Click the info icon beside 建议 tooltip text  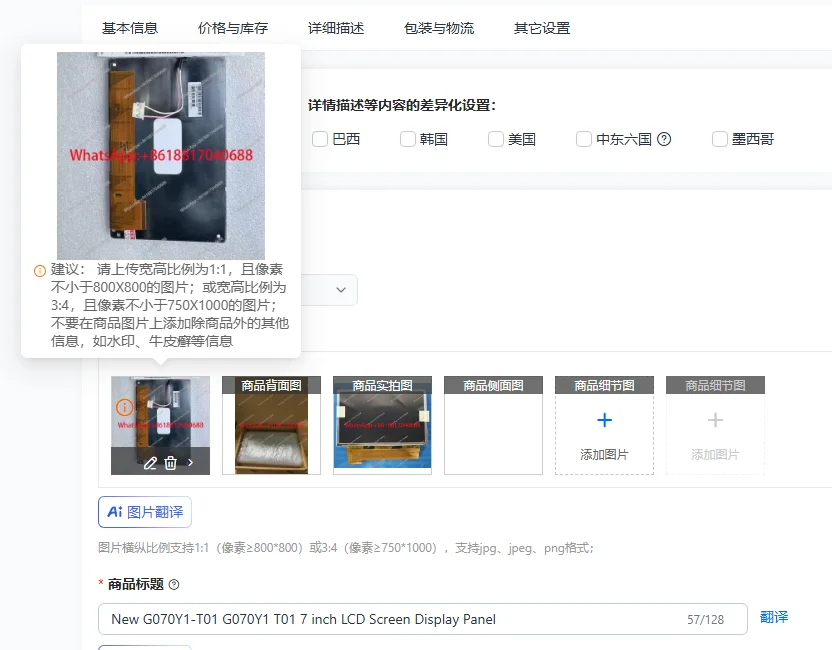40,271
